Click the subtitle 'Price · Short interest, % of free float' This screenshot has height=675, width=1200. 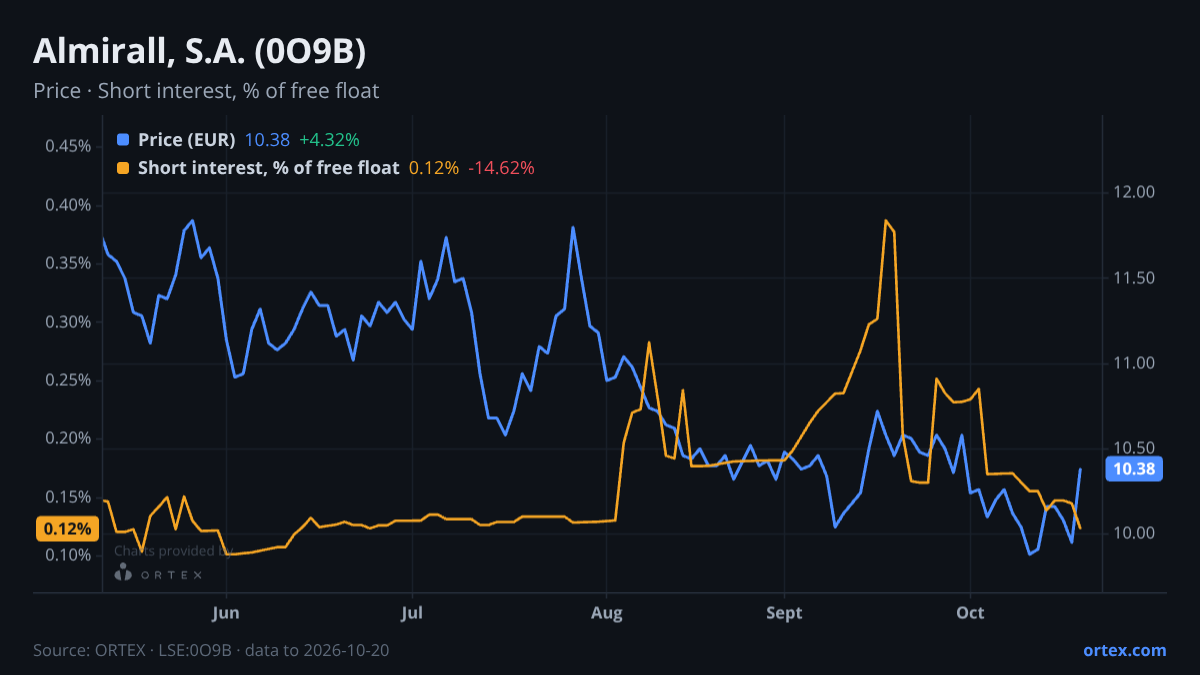coord(206,91)
